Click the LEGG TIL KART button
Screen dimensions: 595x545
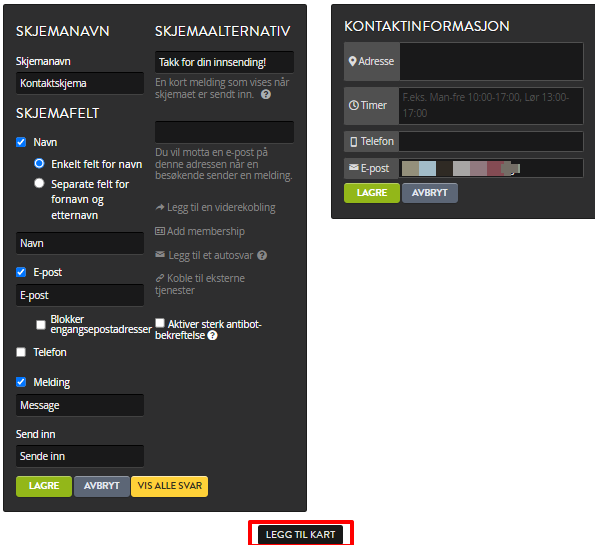[301, 534]
